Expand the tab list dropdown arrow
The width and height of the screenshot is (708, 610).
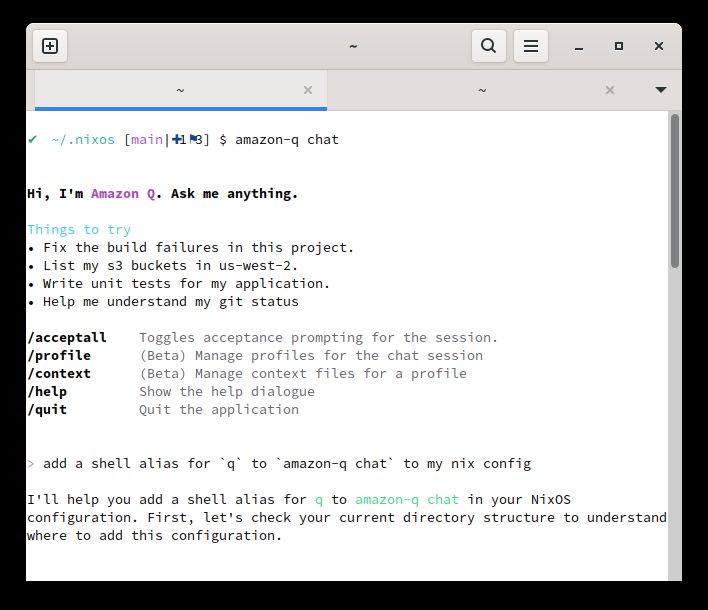point(661,89)
